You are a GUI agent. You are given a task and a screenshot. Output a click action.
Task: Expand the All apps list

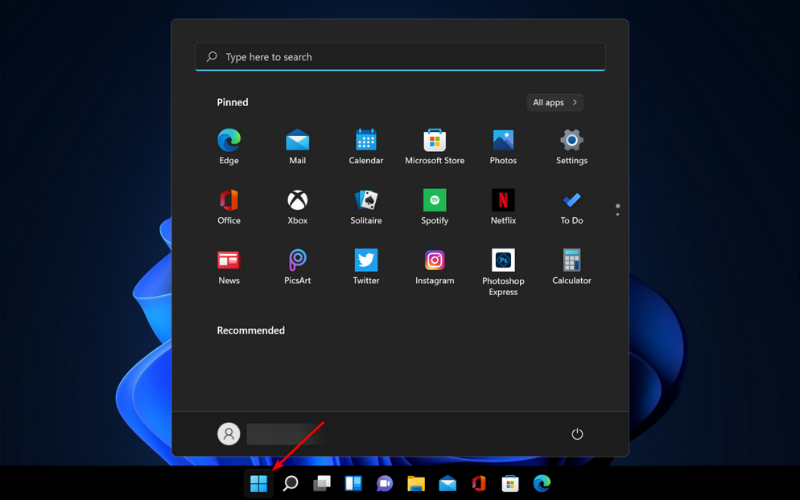555,102
